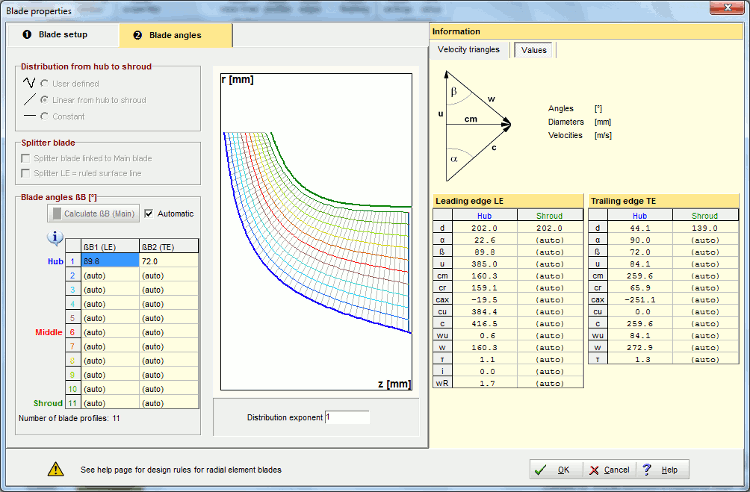Select row 11 Shroud ßB2 auto cell
This screenshot has height=492, width=750.
tap(169, 403)
